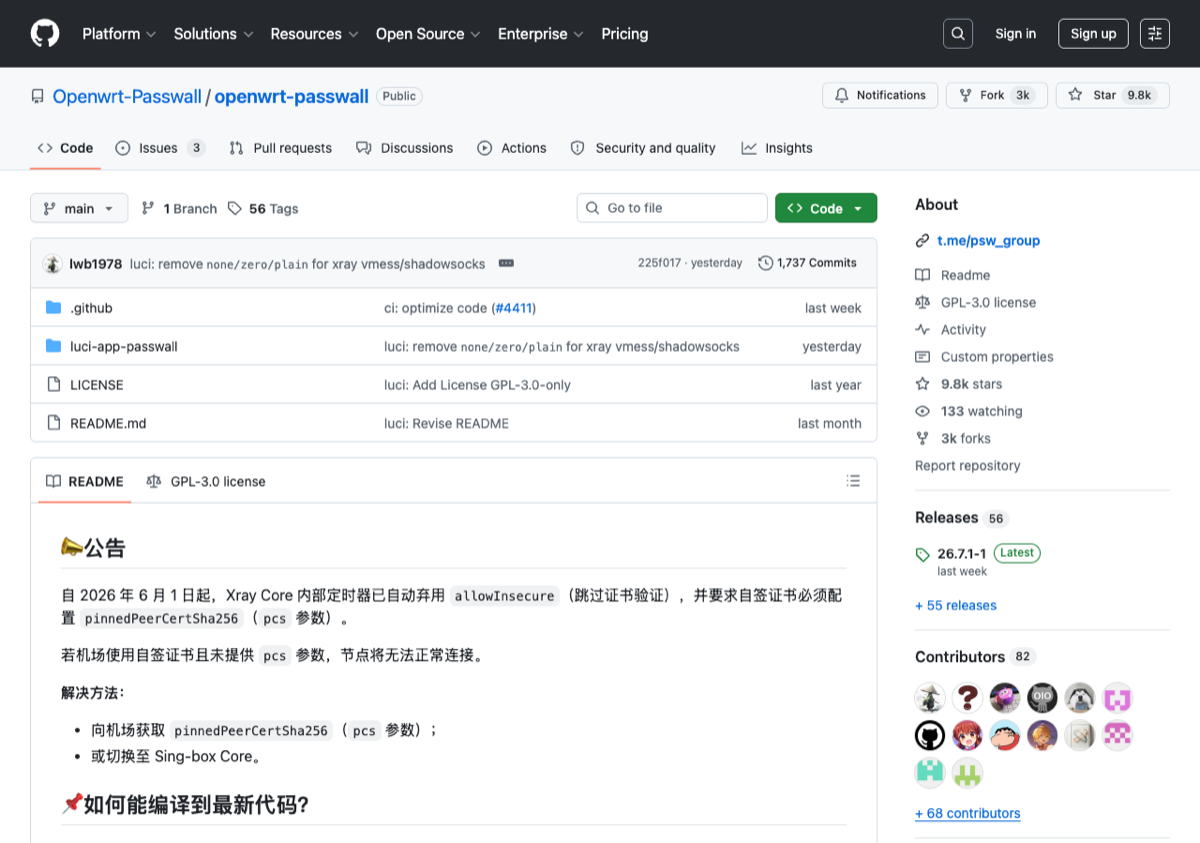Click the README.md file icon
This screenshot has height=843, width=1200.
tap(54, 423)
